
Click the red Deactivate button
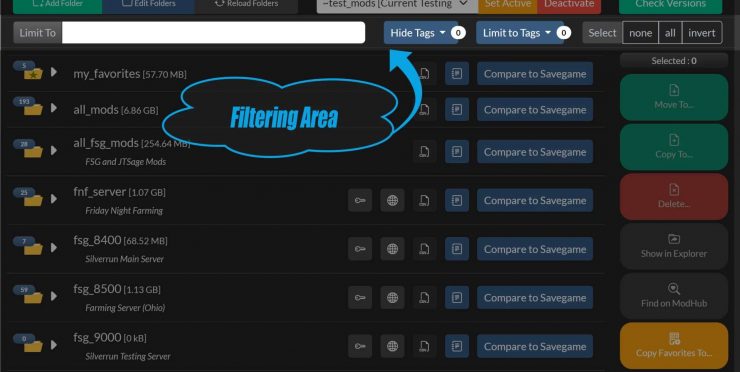click(569, 5)
